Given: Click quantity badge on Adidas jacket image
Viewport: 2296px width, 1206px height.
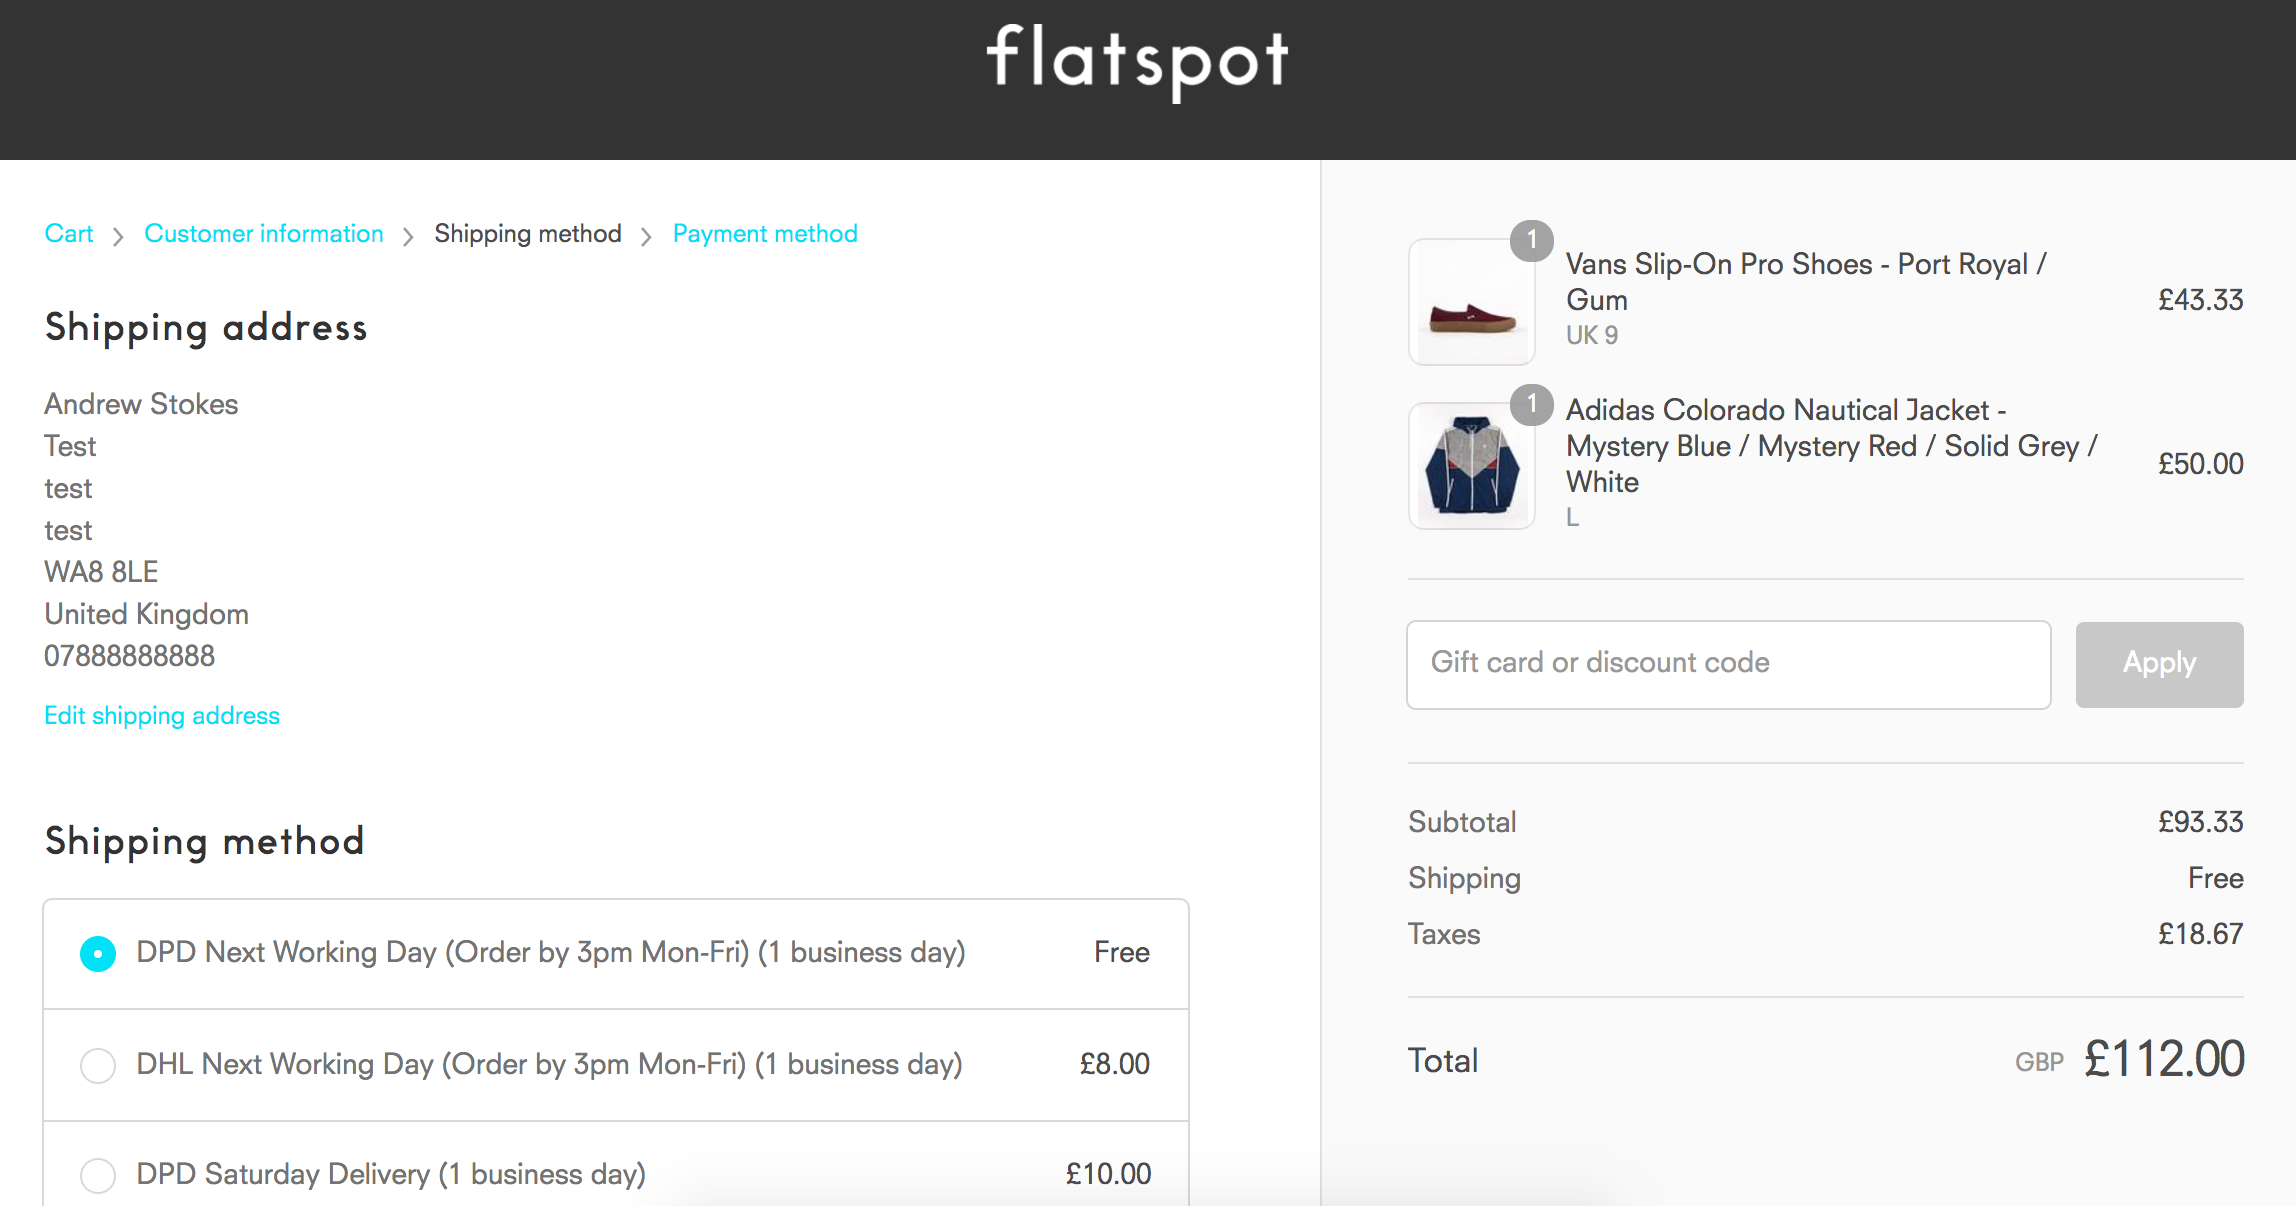Looking at the screenshot, I should click(1531, 405).
